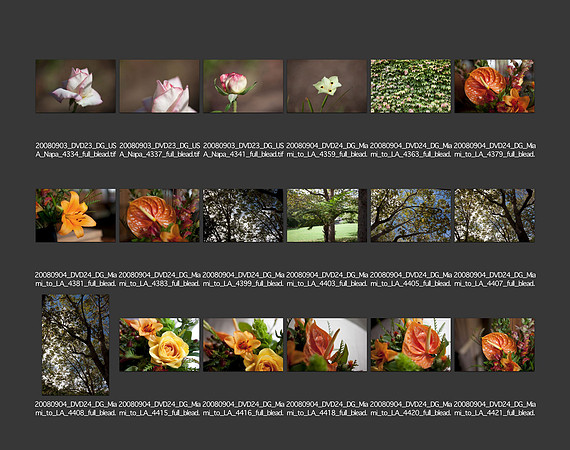Click filename label A_Napa_4341_full_bleed.tif
The height and width of the screenshot is (450, 570).
[x=243, y=154]
